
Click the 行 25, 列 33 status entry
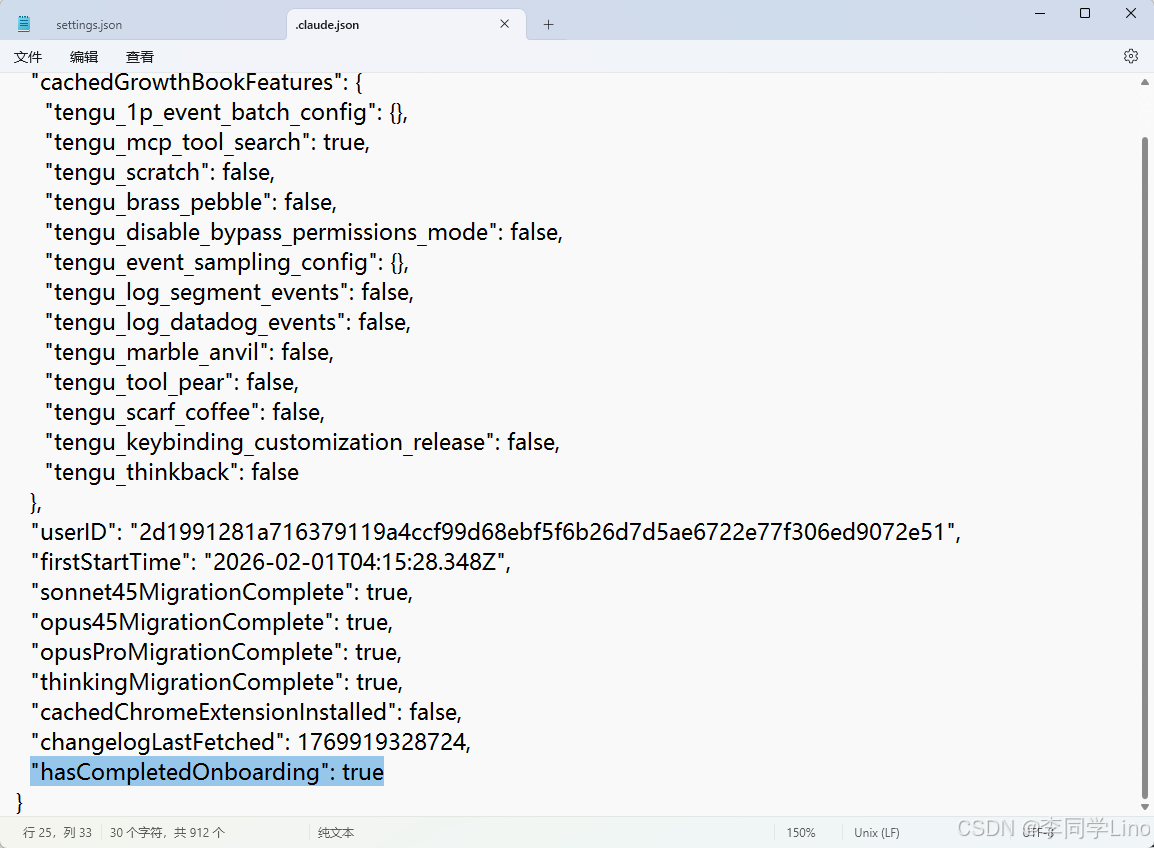click(57, 833)
